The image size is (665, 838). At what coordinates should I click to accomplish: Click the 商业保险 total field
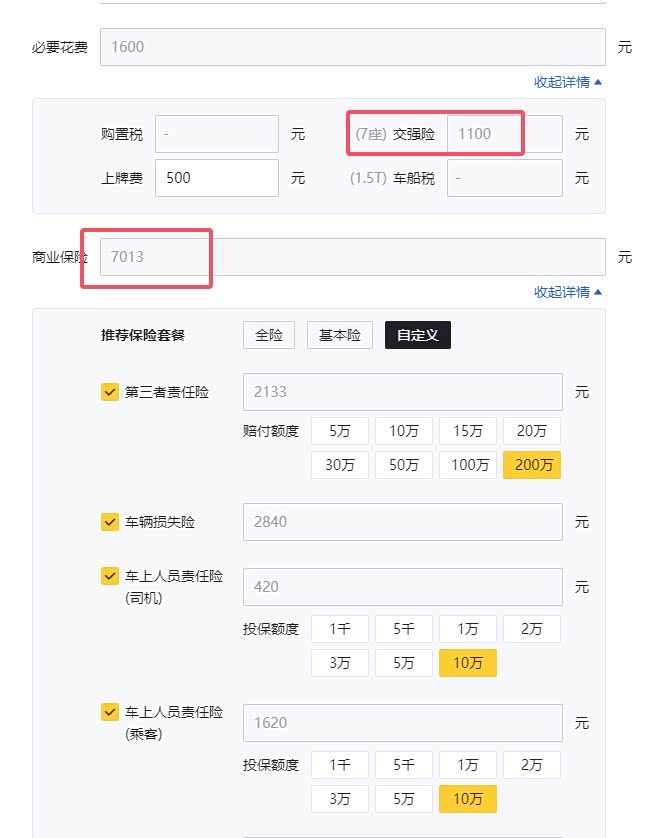(x=352, y=257)
